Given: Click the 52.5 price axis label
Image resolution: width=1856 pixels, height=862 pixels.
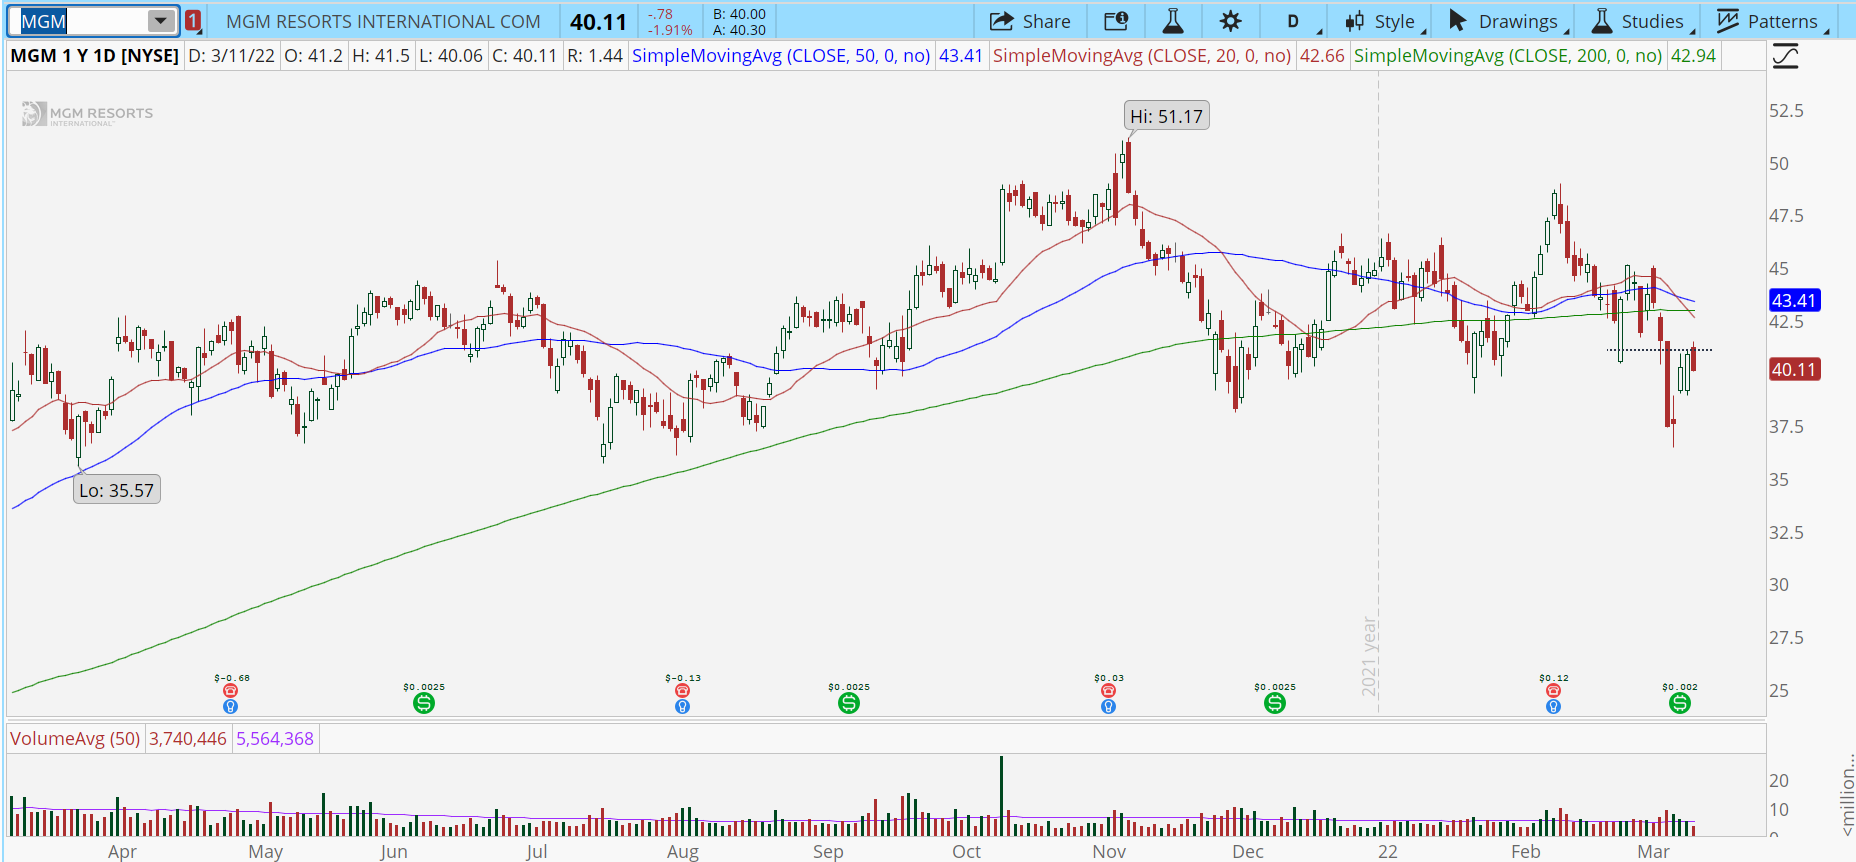Looking at the screenshot, I should 1787,111.
